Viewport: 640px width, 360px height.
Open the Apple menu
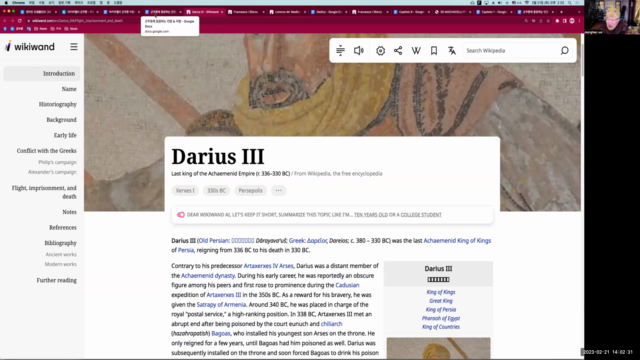6,2
